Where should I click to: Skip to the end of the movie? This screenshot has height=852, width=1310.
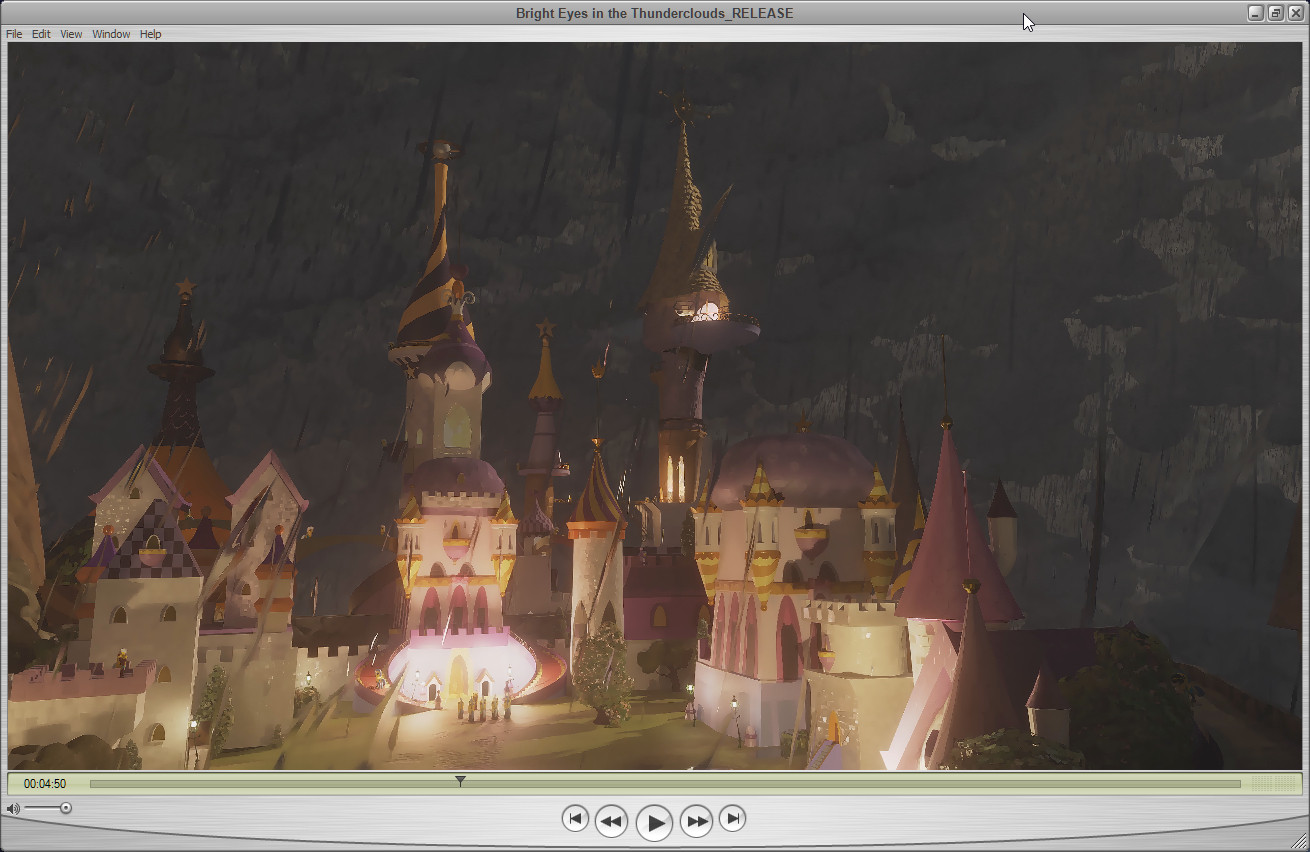[x=732, y=819]
